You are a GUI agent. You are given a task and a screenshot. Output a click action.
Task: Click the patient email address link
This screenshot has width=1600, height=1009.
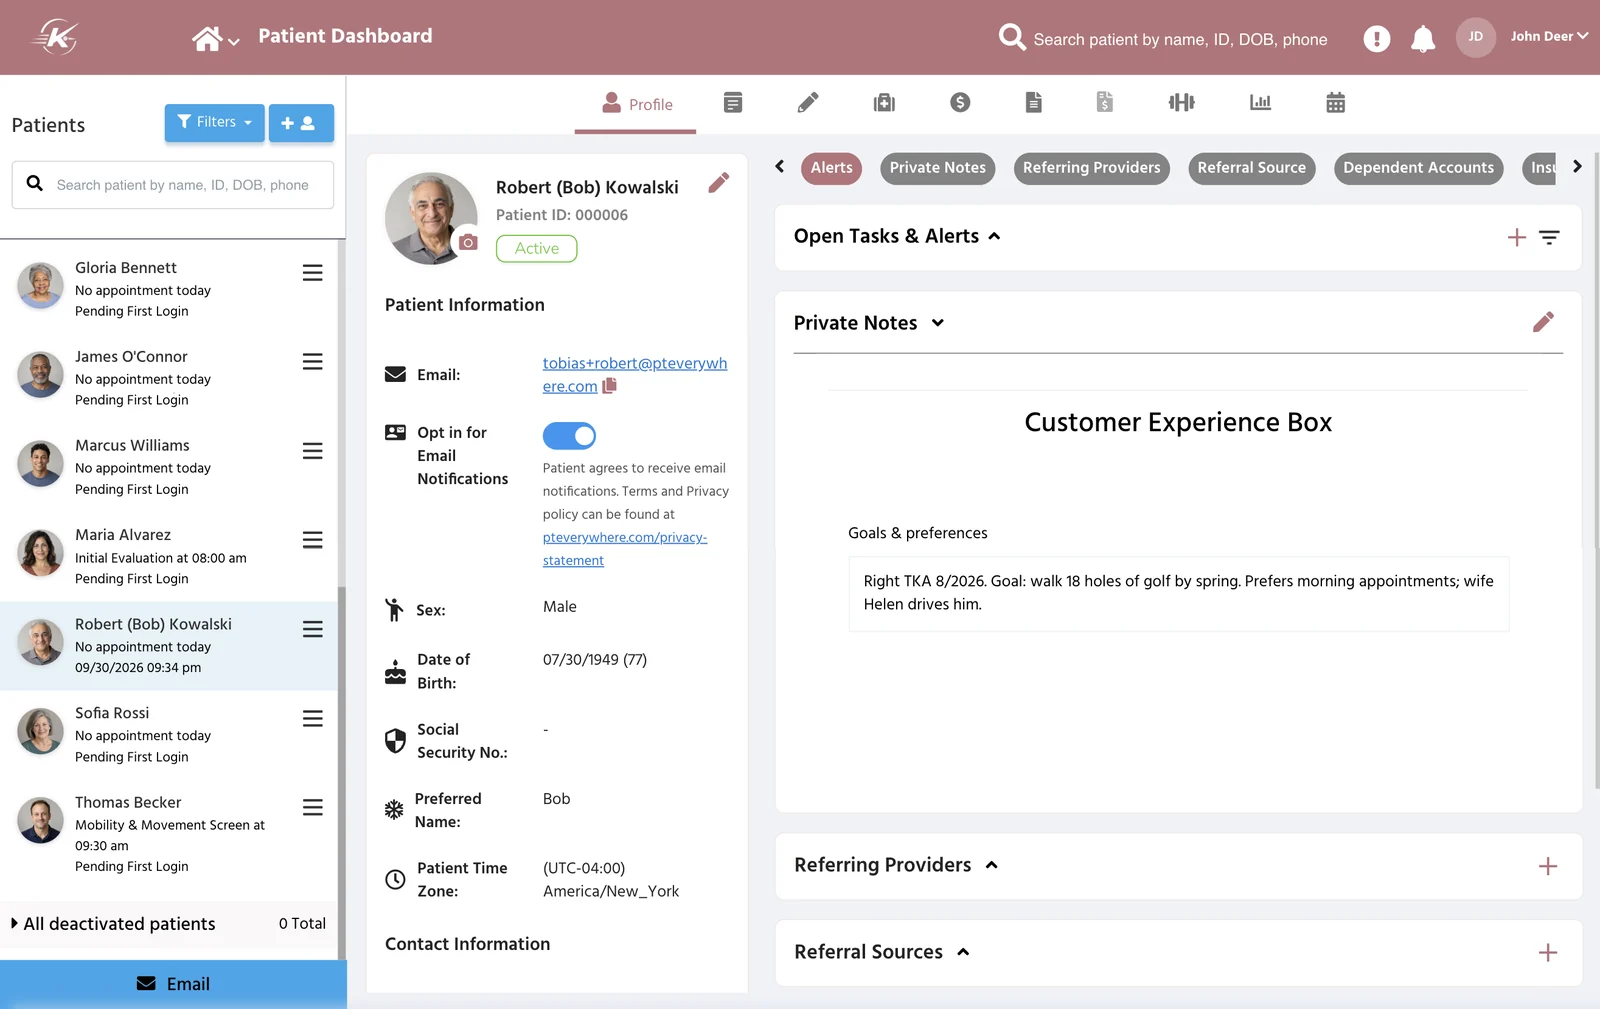pyautogui.click(x=635, y=375)
